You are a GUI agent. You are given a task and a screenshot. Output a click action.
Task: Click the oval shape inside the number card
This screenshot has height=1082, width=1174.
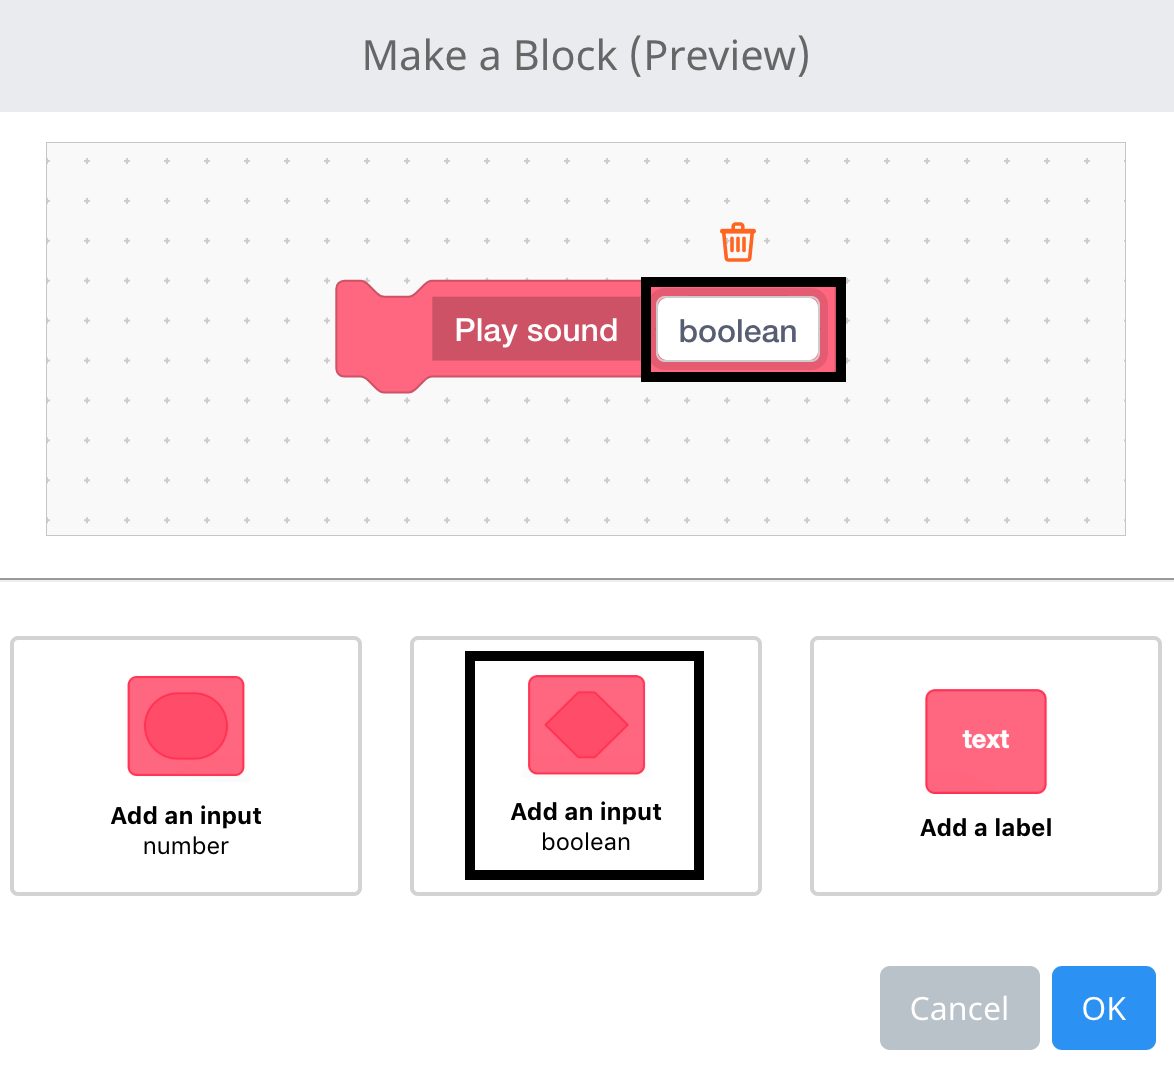click(x=186, y=726)
